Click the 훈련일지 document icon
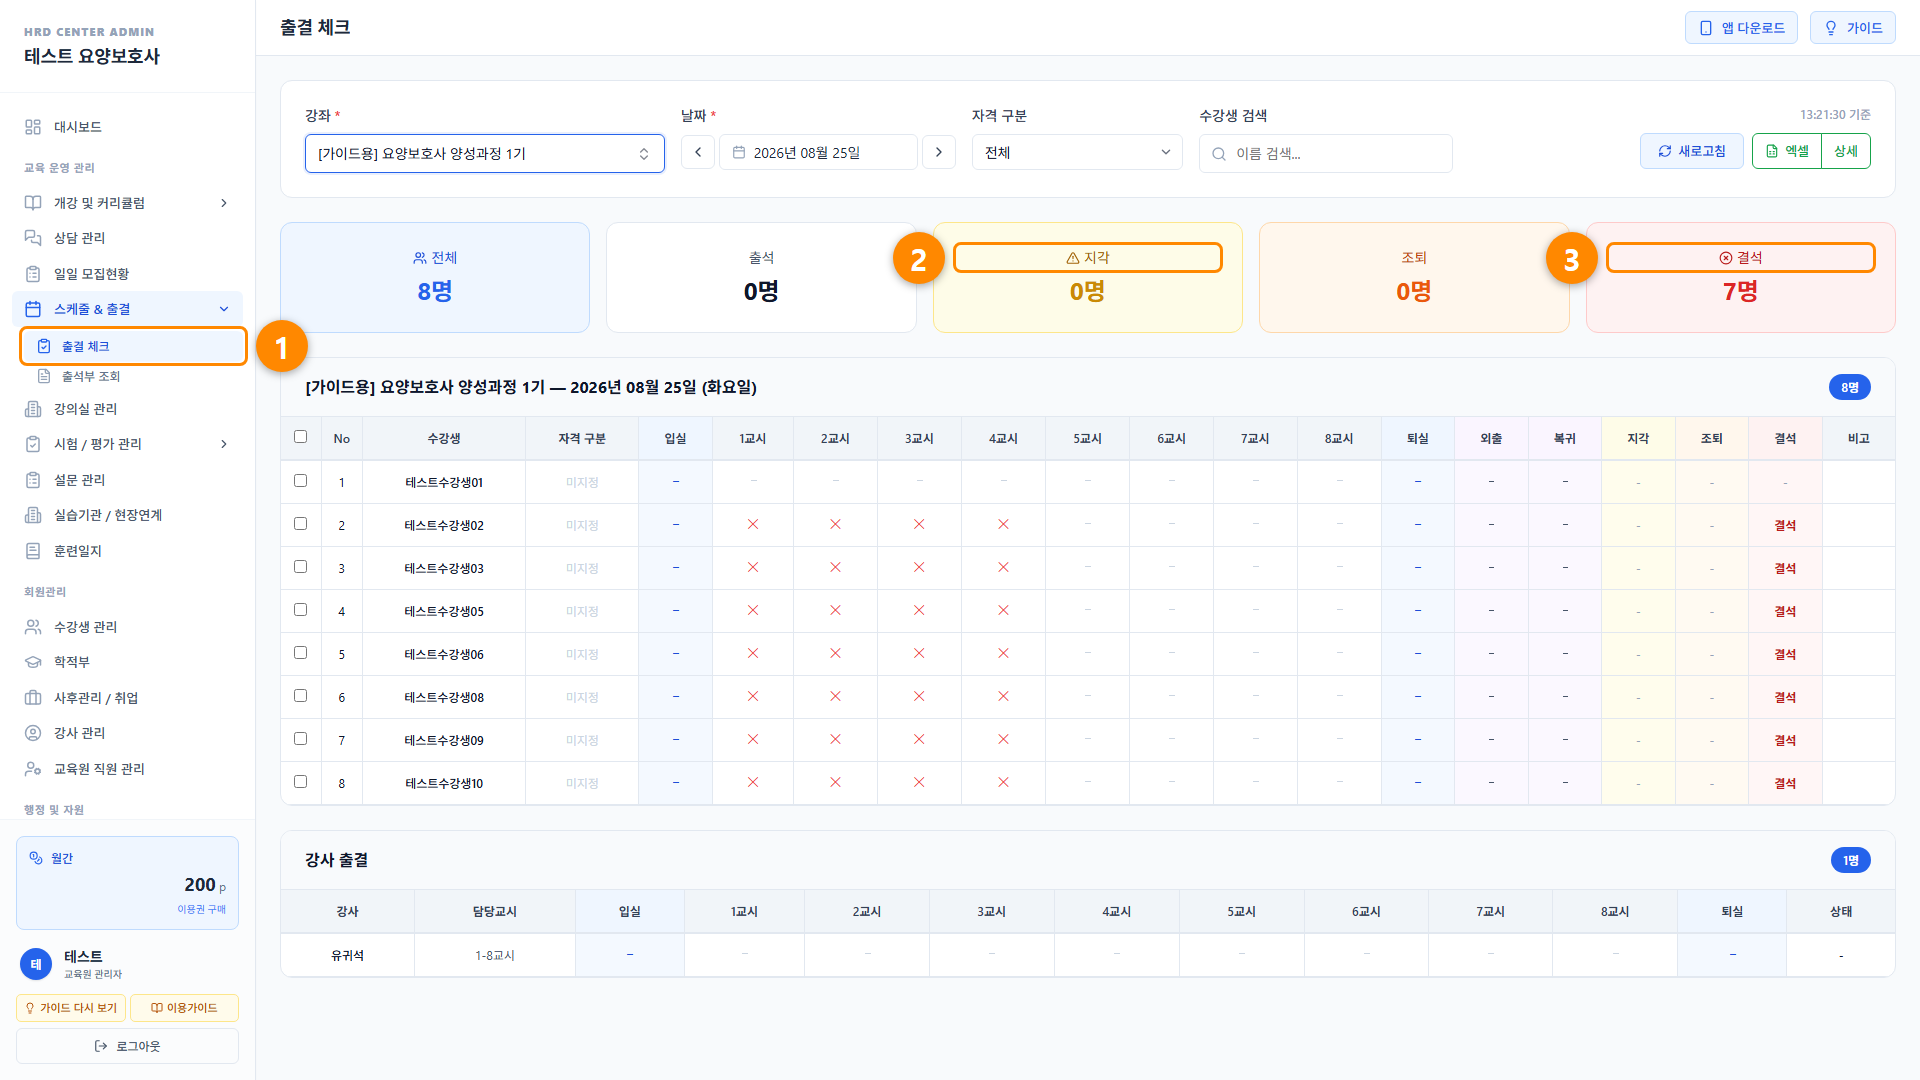Image resolution: width=1920 pixels, height=1080 pixels. 33,551
